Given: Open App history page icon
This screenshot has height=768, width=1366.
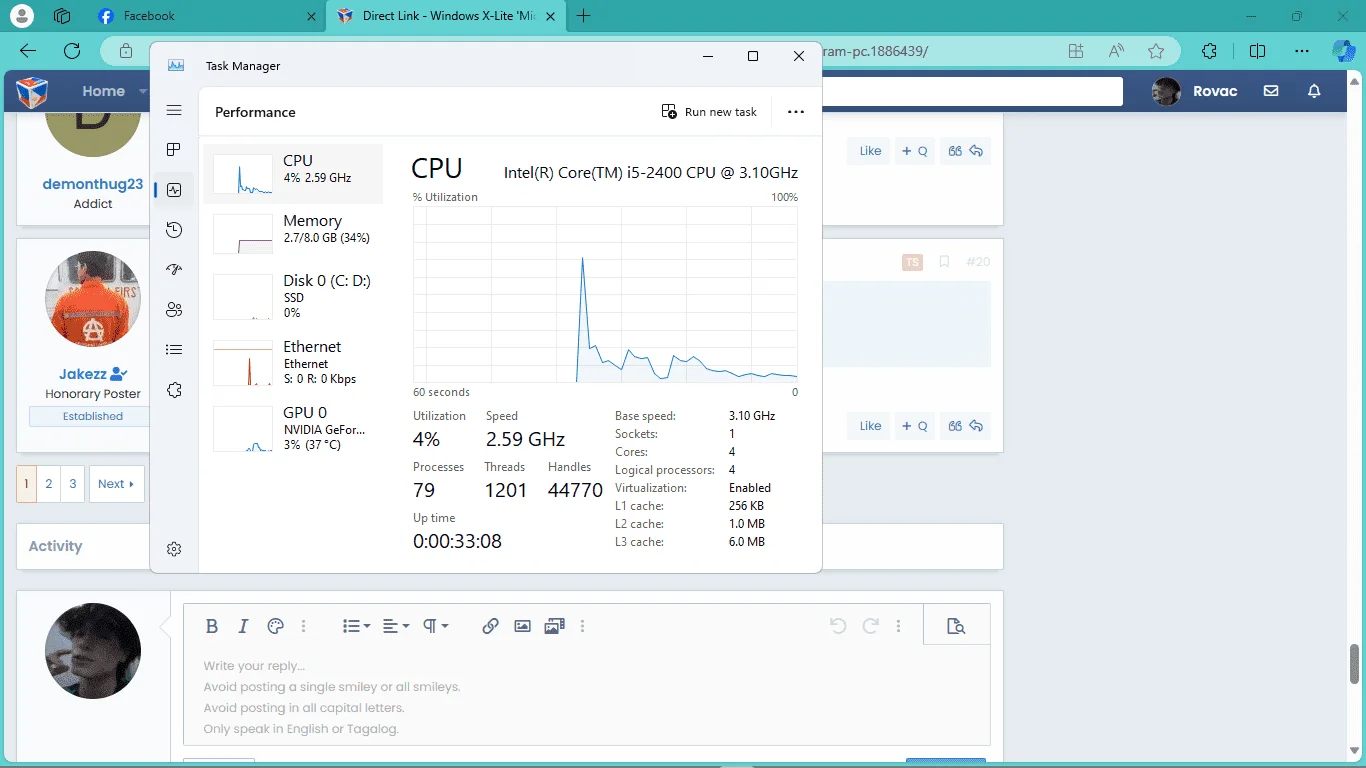Looking at the screenshot, I should (x=174, y=230).
